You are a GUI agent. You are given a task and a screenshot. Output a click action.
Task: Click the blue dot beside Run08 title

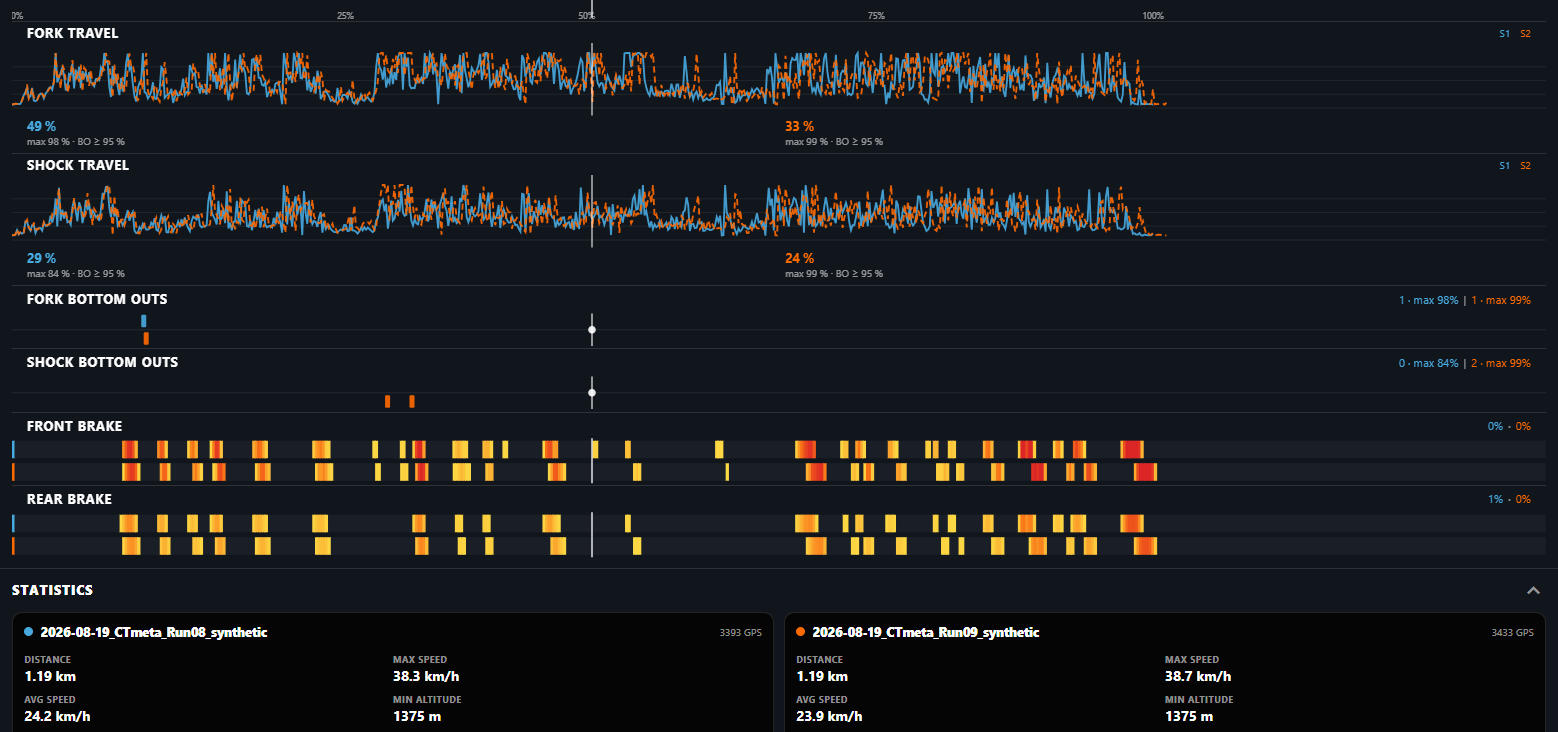click(29, 632)
